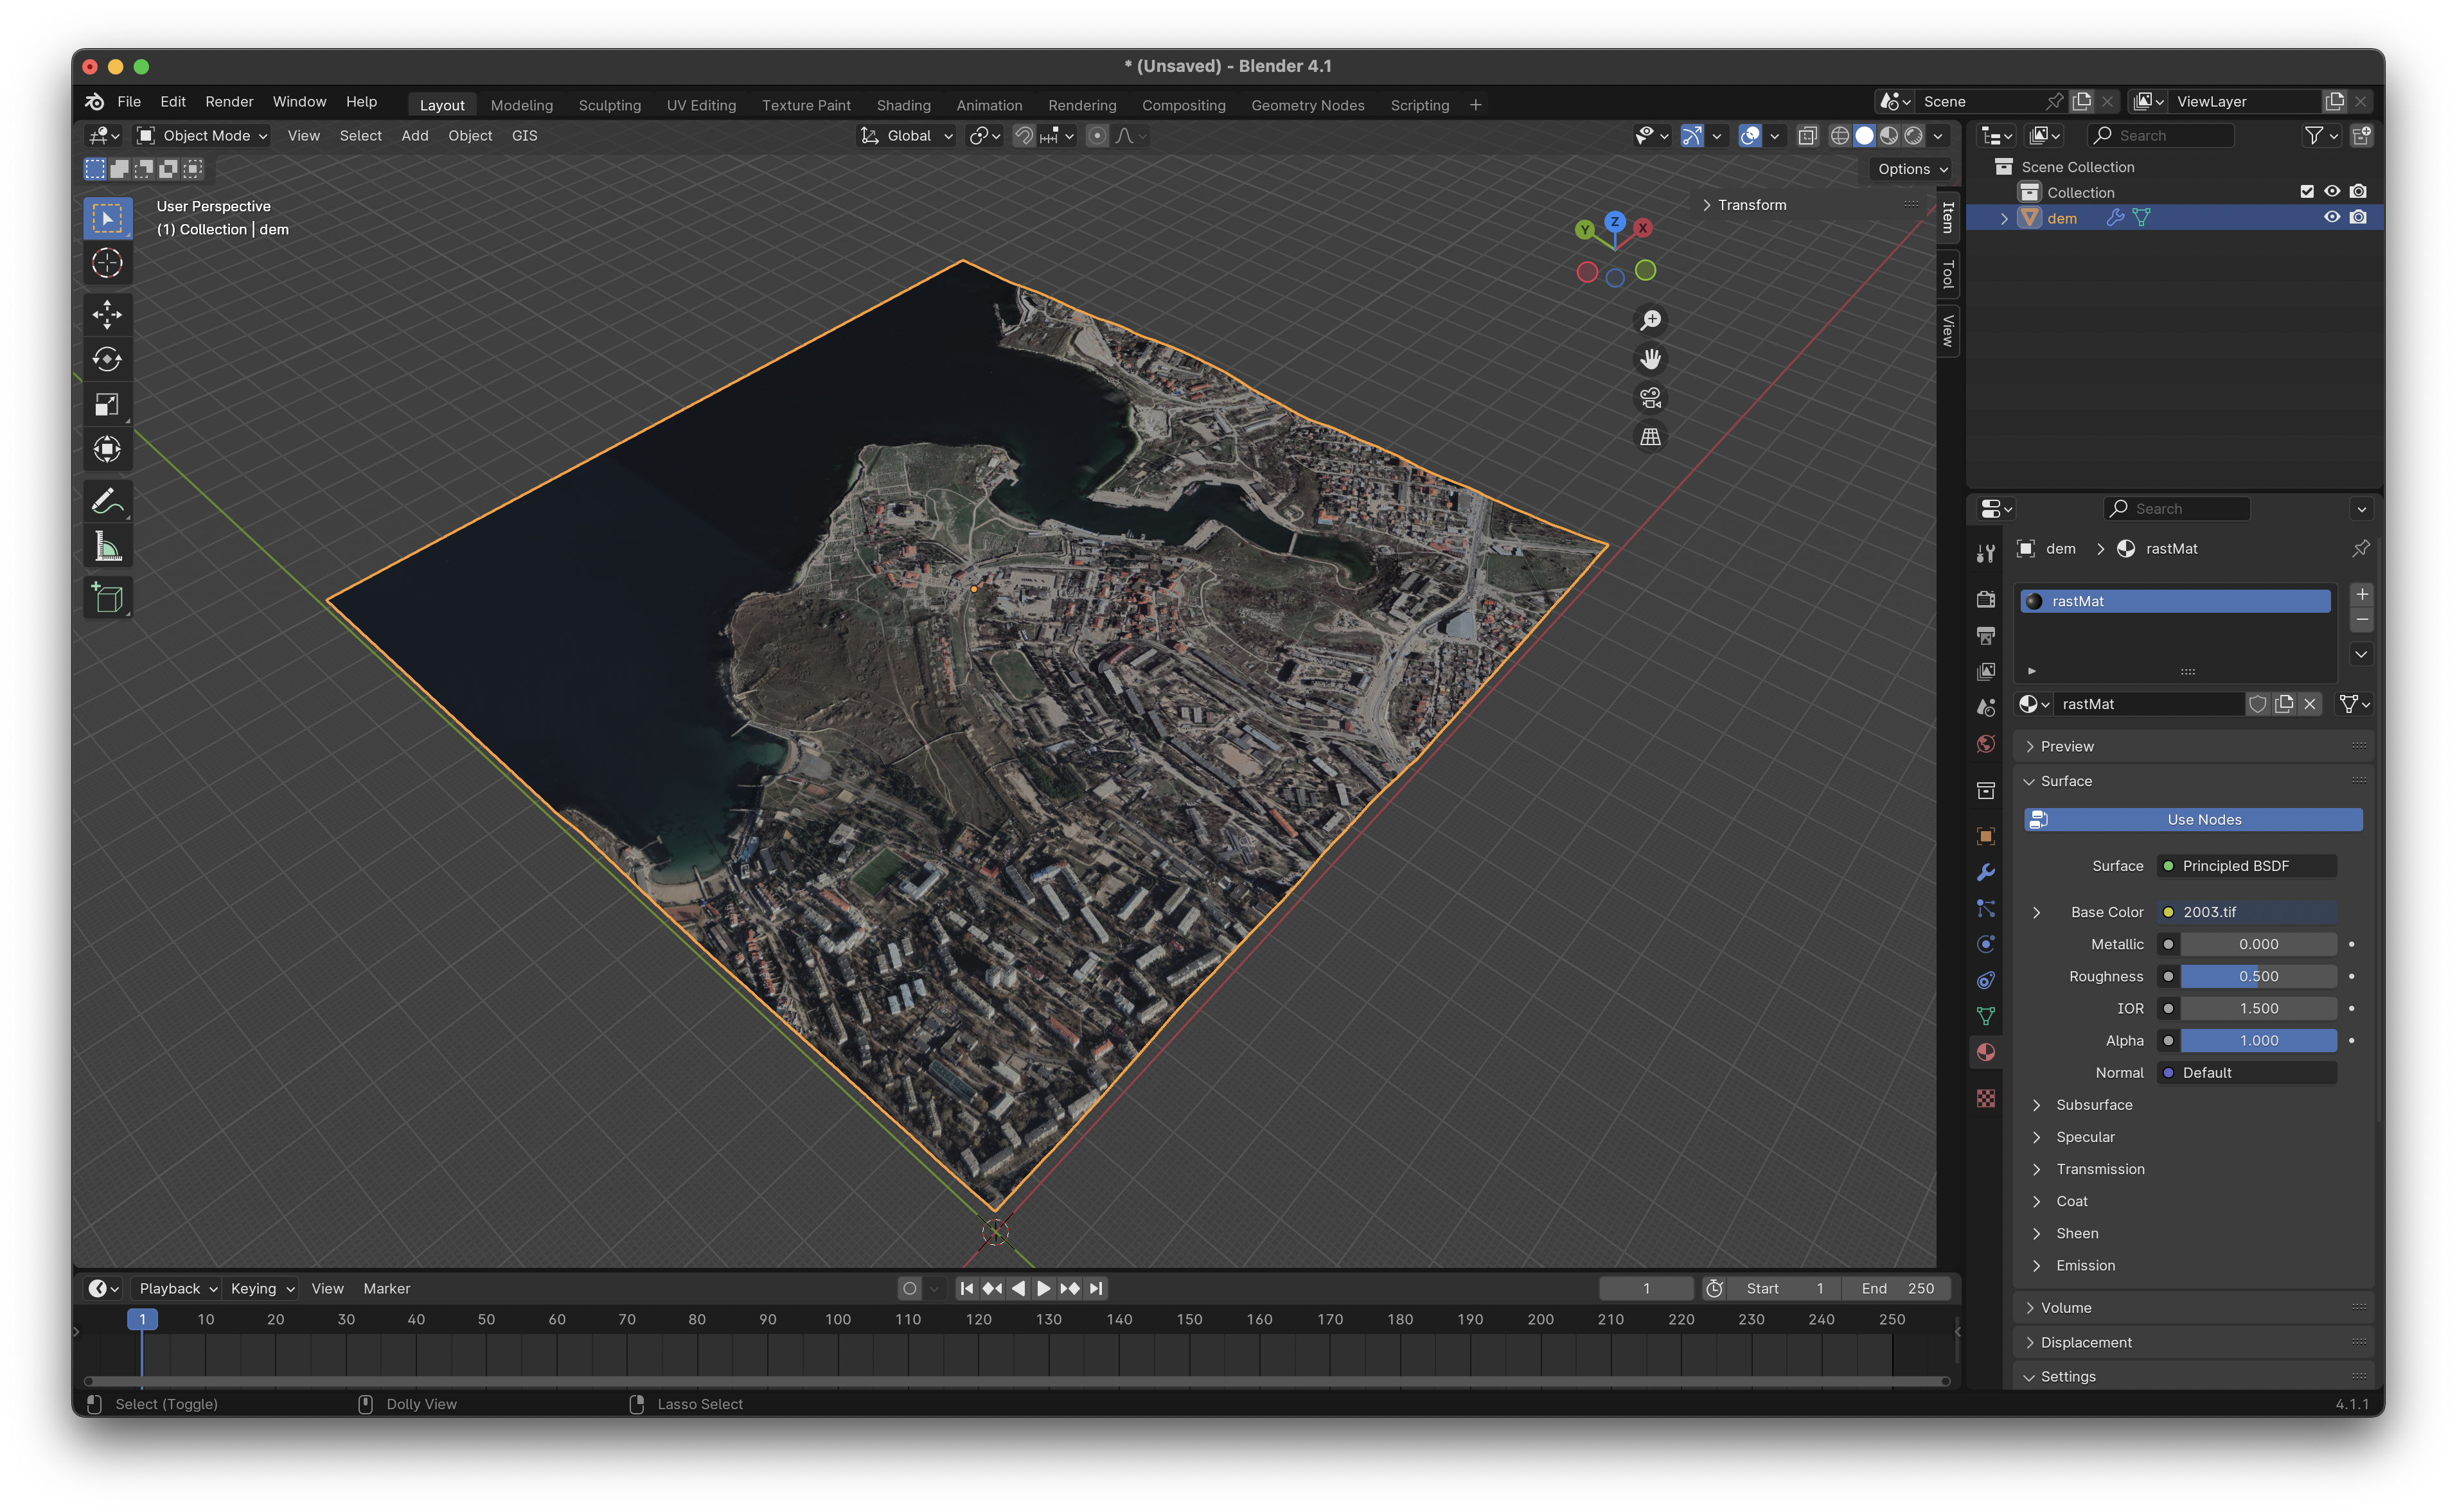Hide the Collection in viewport via eye
2457x1512 pixels.
(2332, 192)
